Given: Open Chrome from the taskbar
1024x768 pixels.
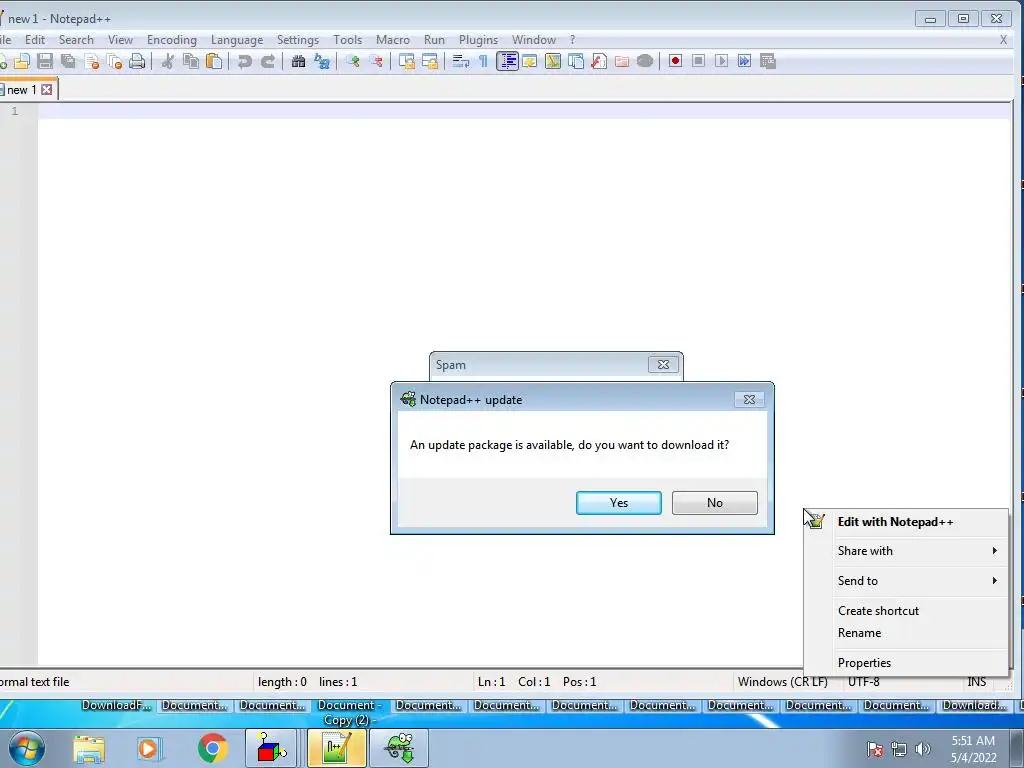Looking at the screenshot, I should tap(212, 748).
